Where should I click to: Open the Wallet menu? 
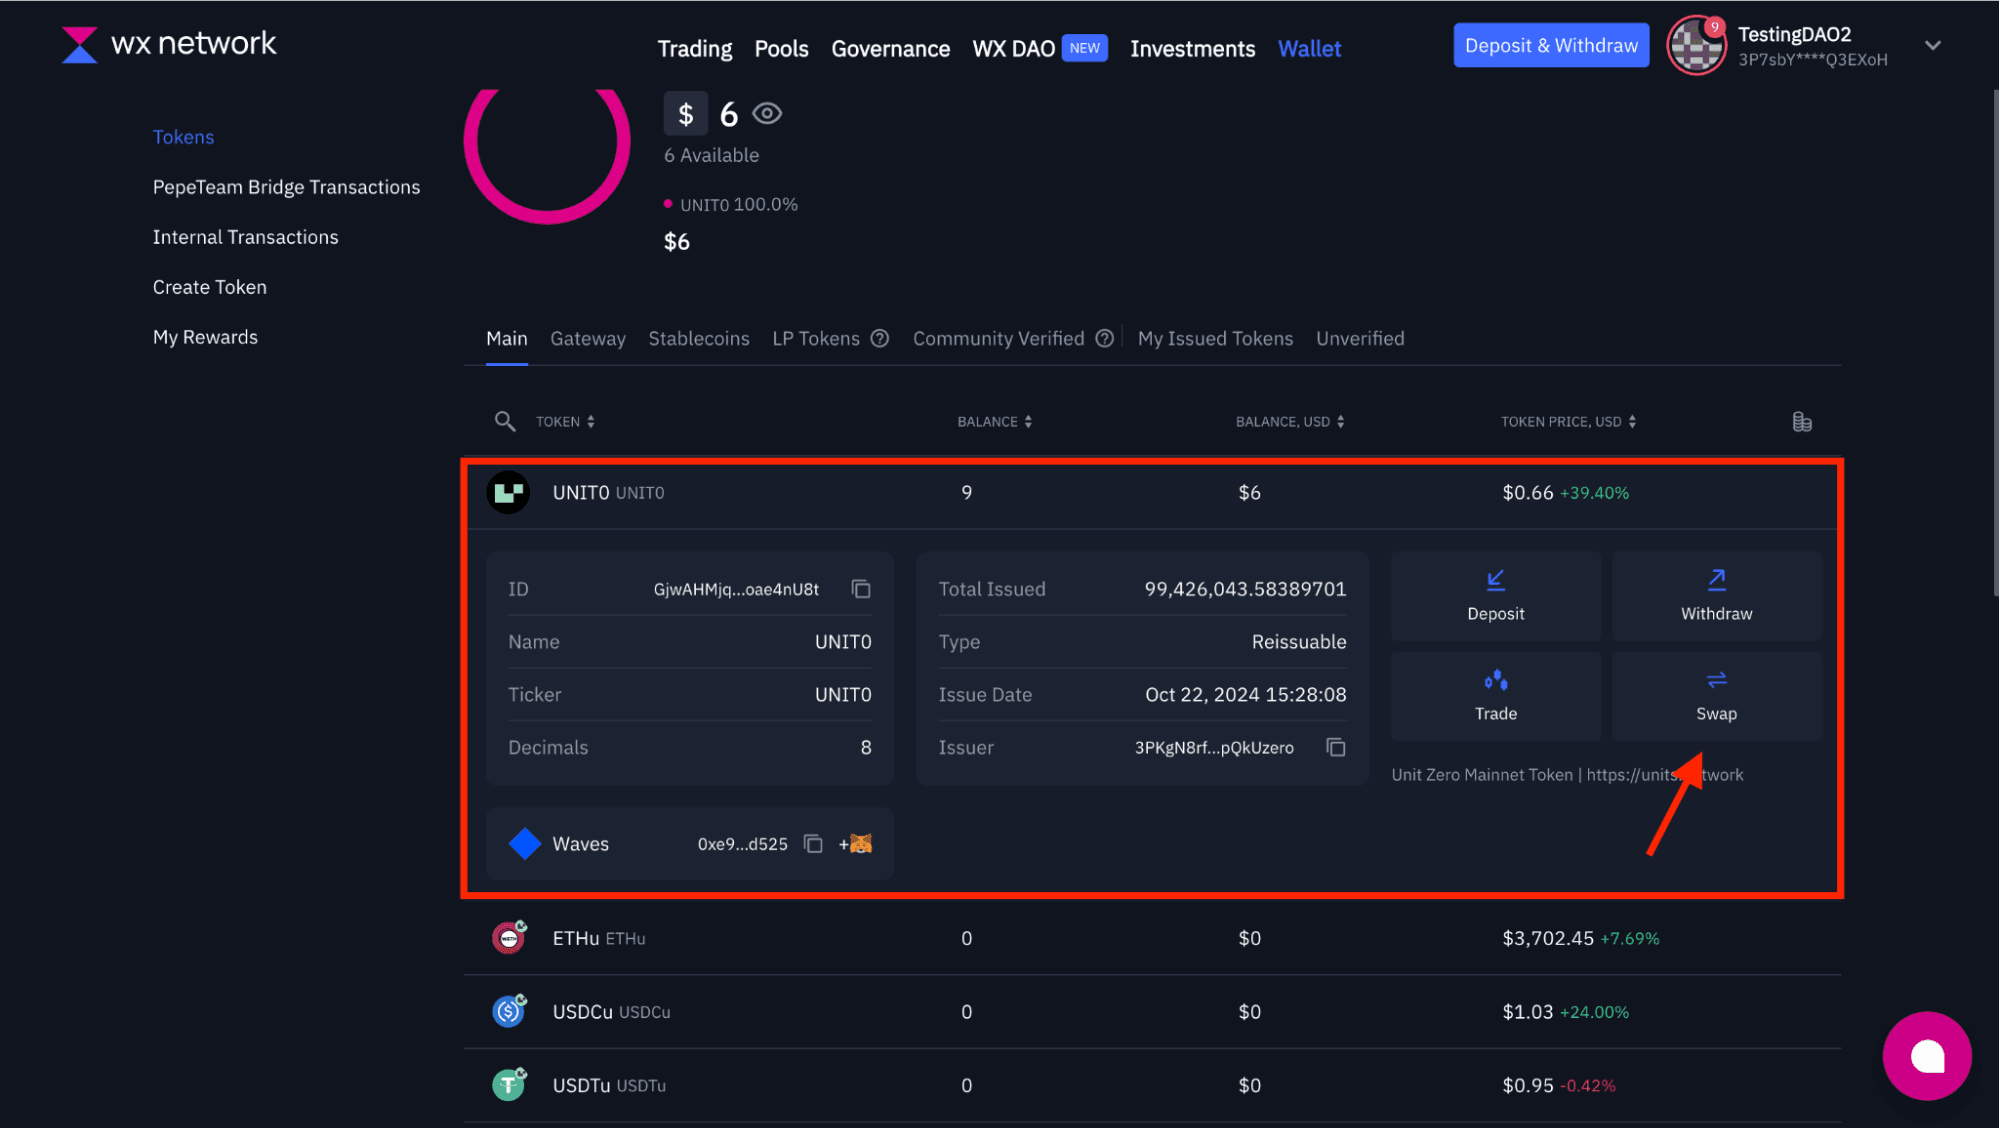click(1309, 48)
